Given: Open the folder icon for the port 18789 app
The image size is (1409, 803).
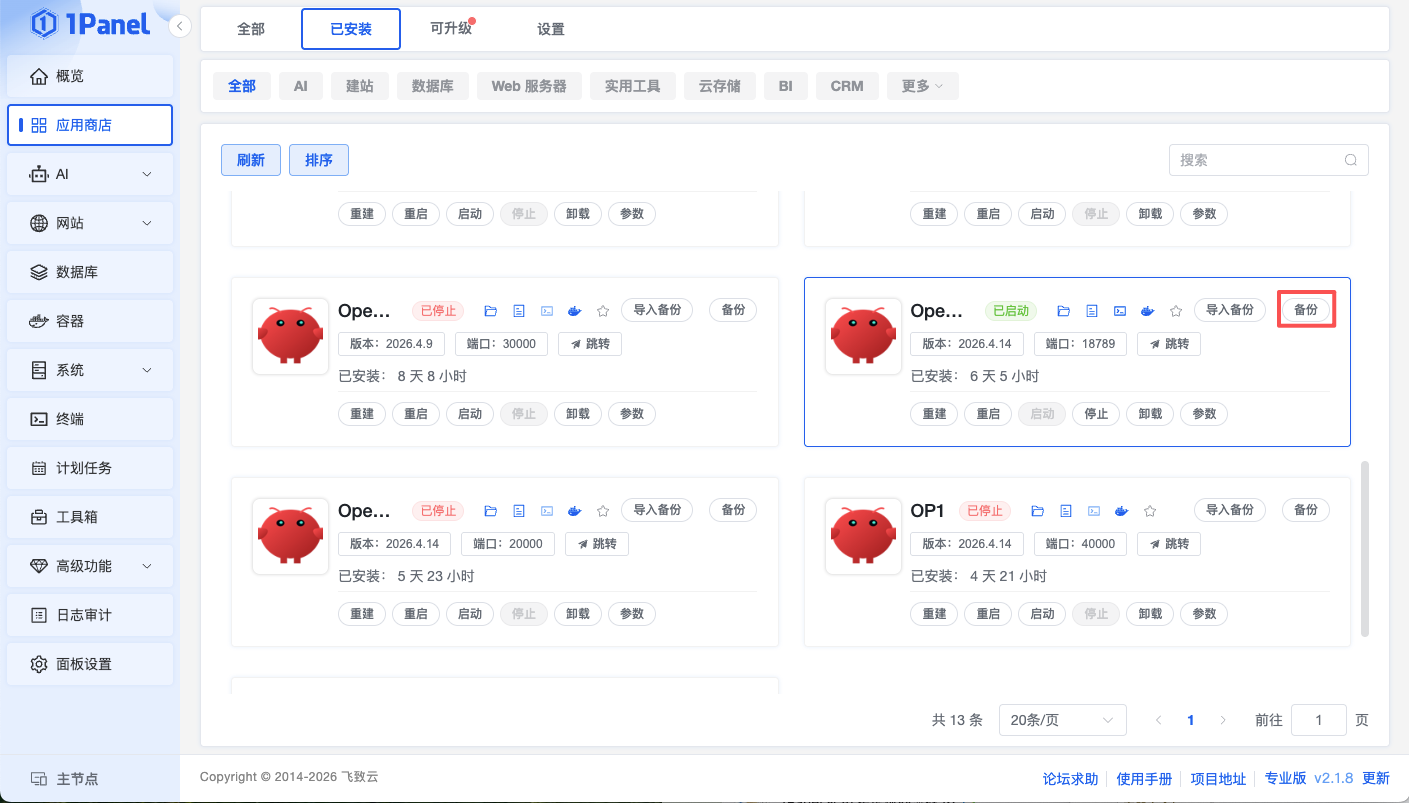Looking at the screenshot, I should (1063, 311).
